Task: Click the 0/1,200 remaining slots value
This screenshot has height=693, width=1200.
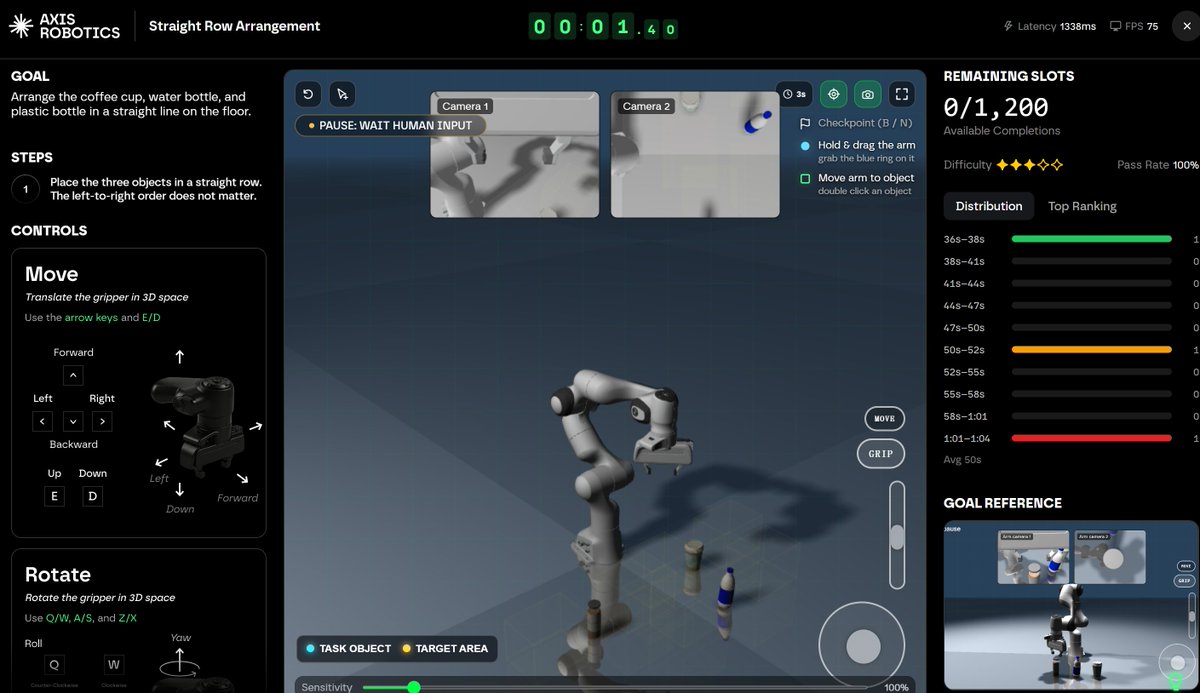Action: [996, 107]
